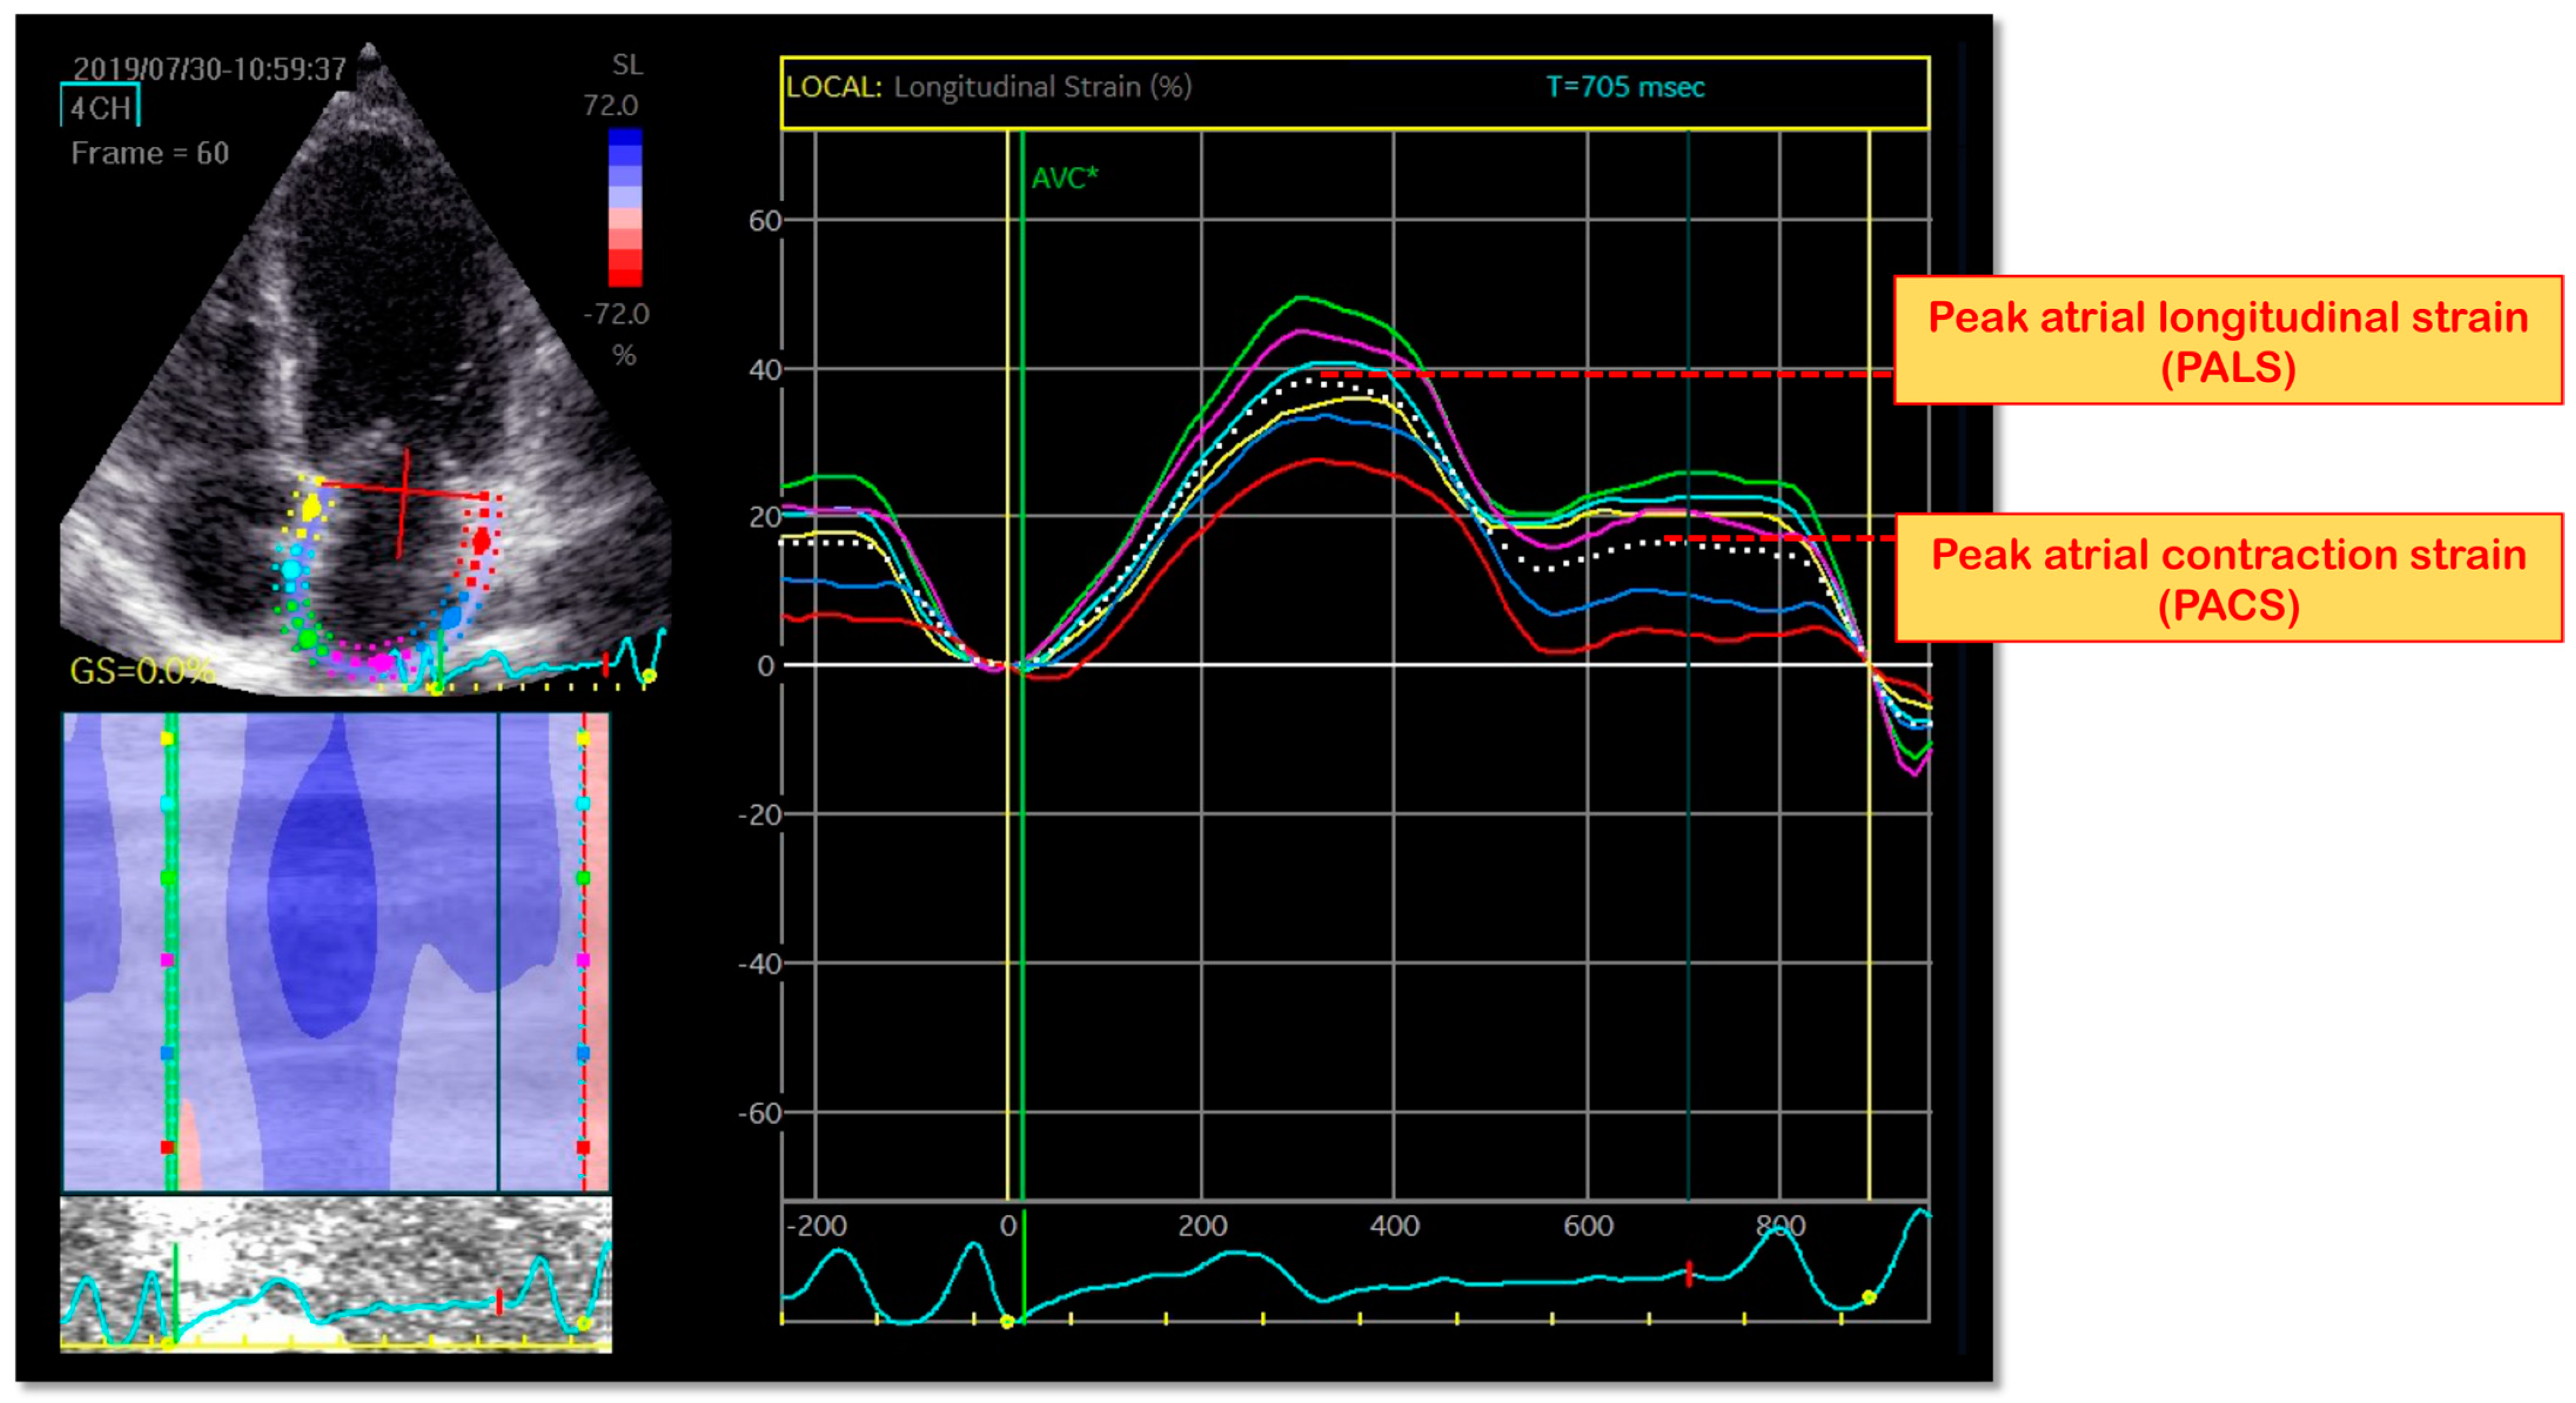The height and width of the screenshot is (1403, 2576).
Task: Click the dark blue region in M-mode strain map
Action: (322, 900)
